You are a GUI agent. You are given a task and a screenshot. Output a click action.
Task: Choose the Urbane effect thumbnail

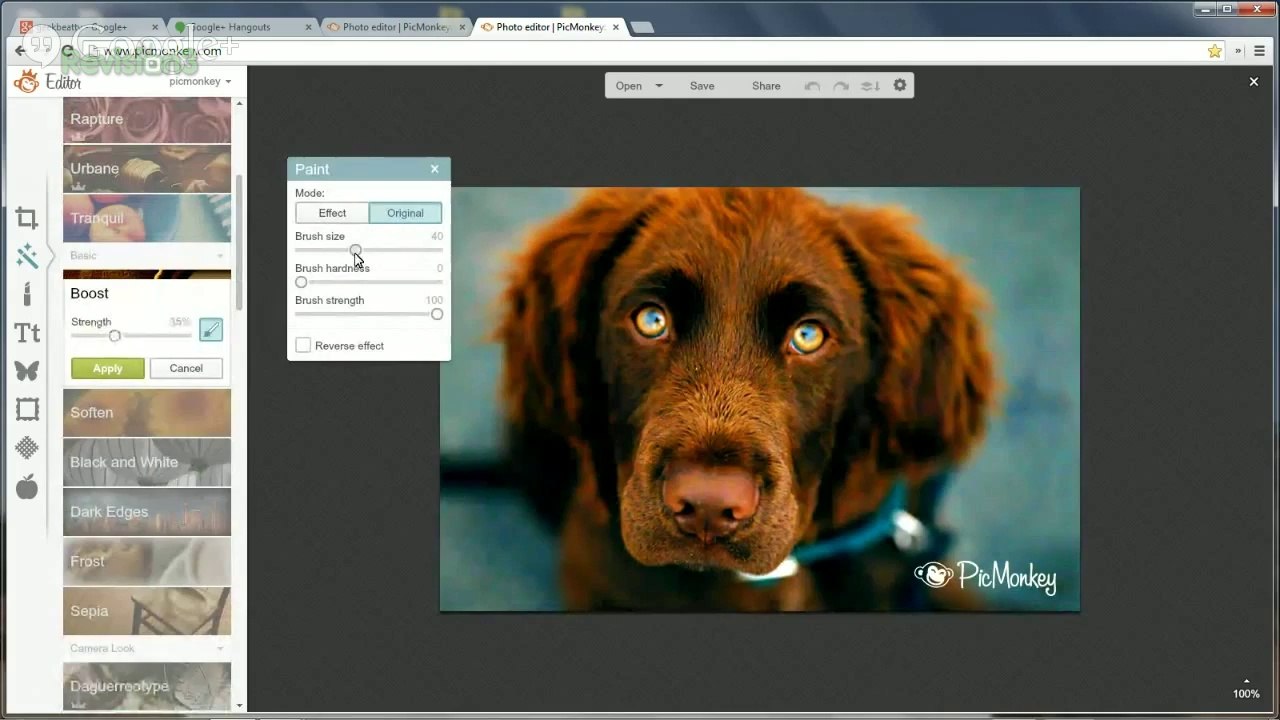[146, 169]
